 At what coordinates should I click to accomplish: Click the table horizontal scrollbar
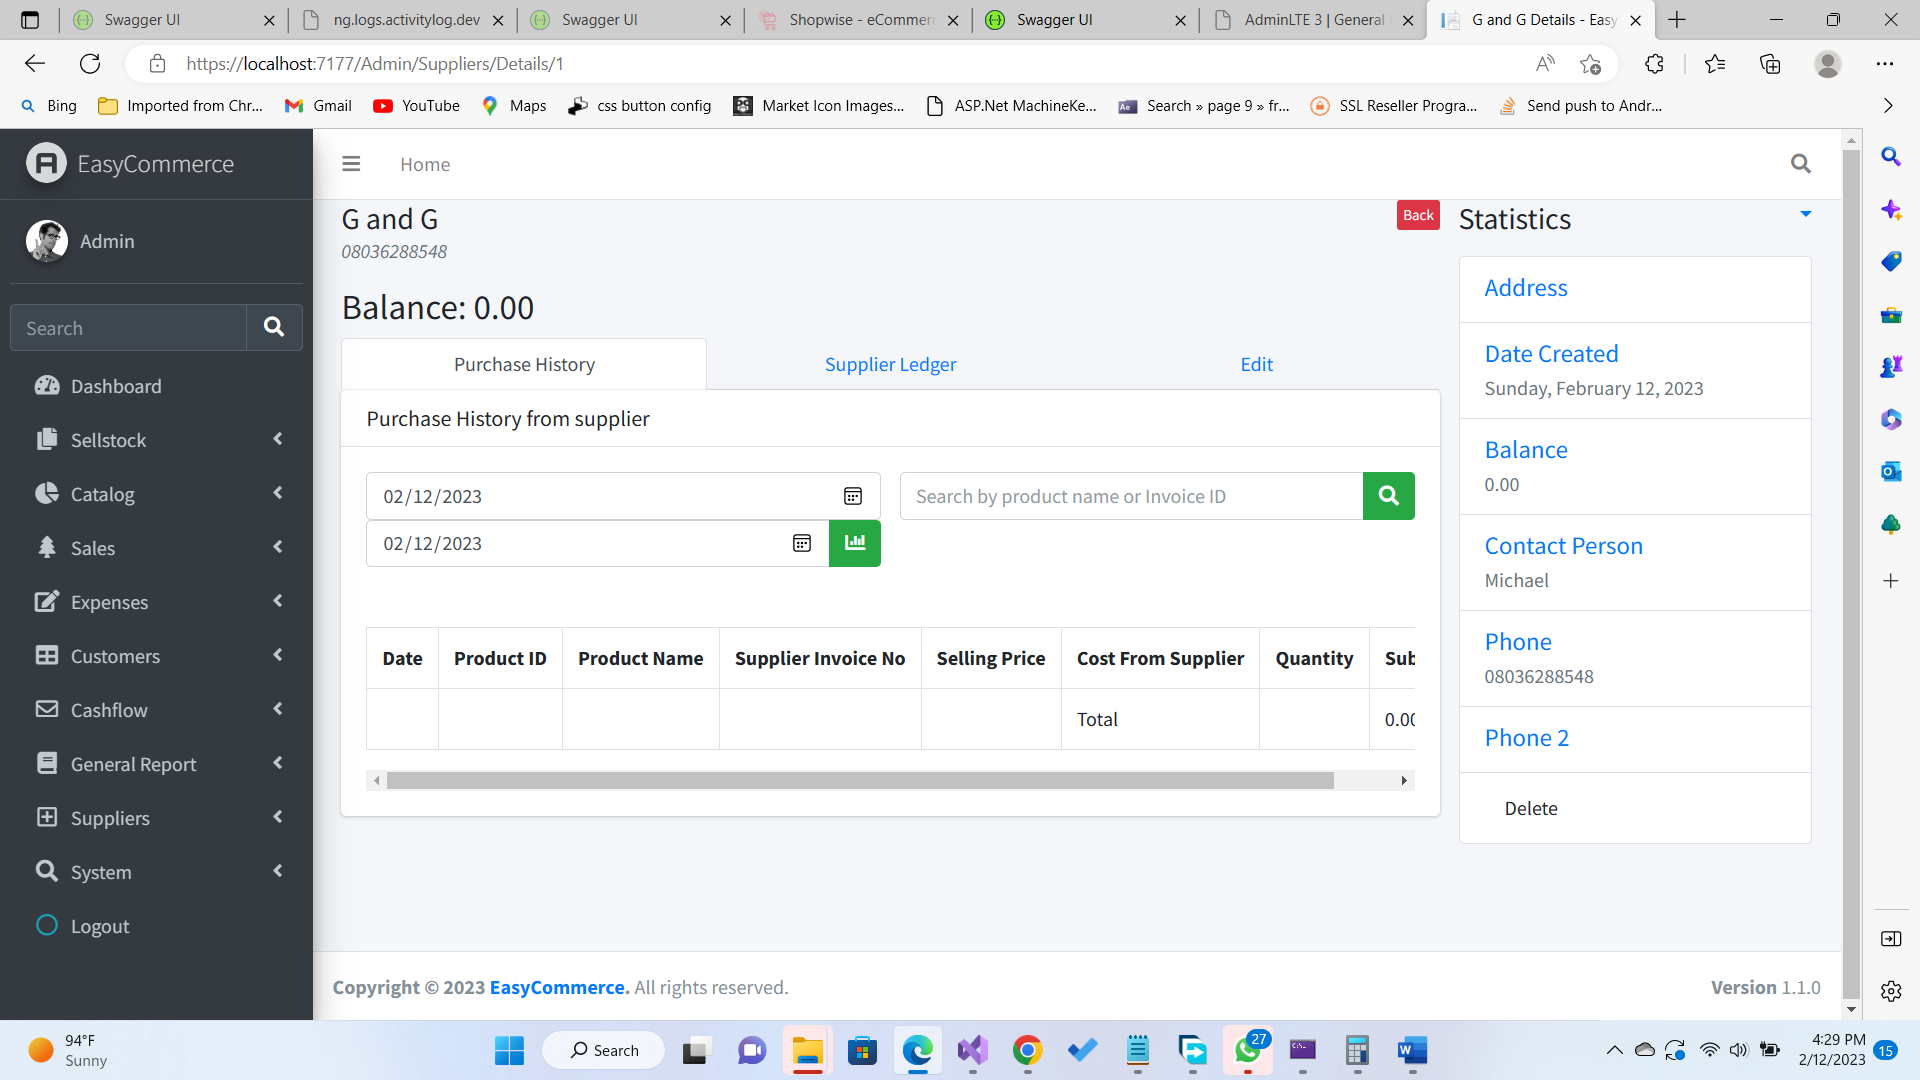860,780
